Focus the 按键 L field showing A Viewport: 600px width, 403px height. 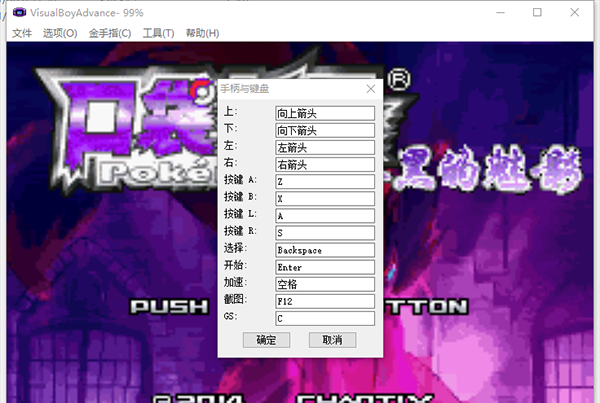pyautogui.click(x=325, y=216)
